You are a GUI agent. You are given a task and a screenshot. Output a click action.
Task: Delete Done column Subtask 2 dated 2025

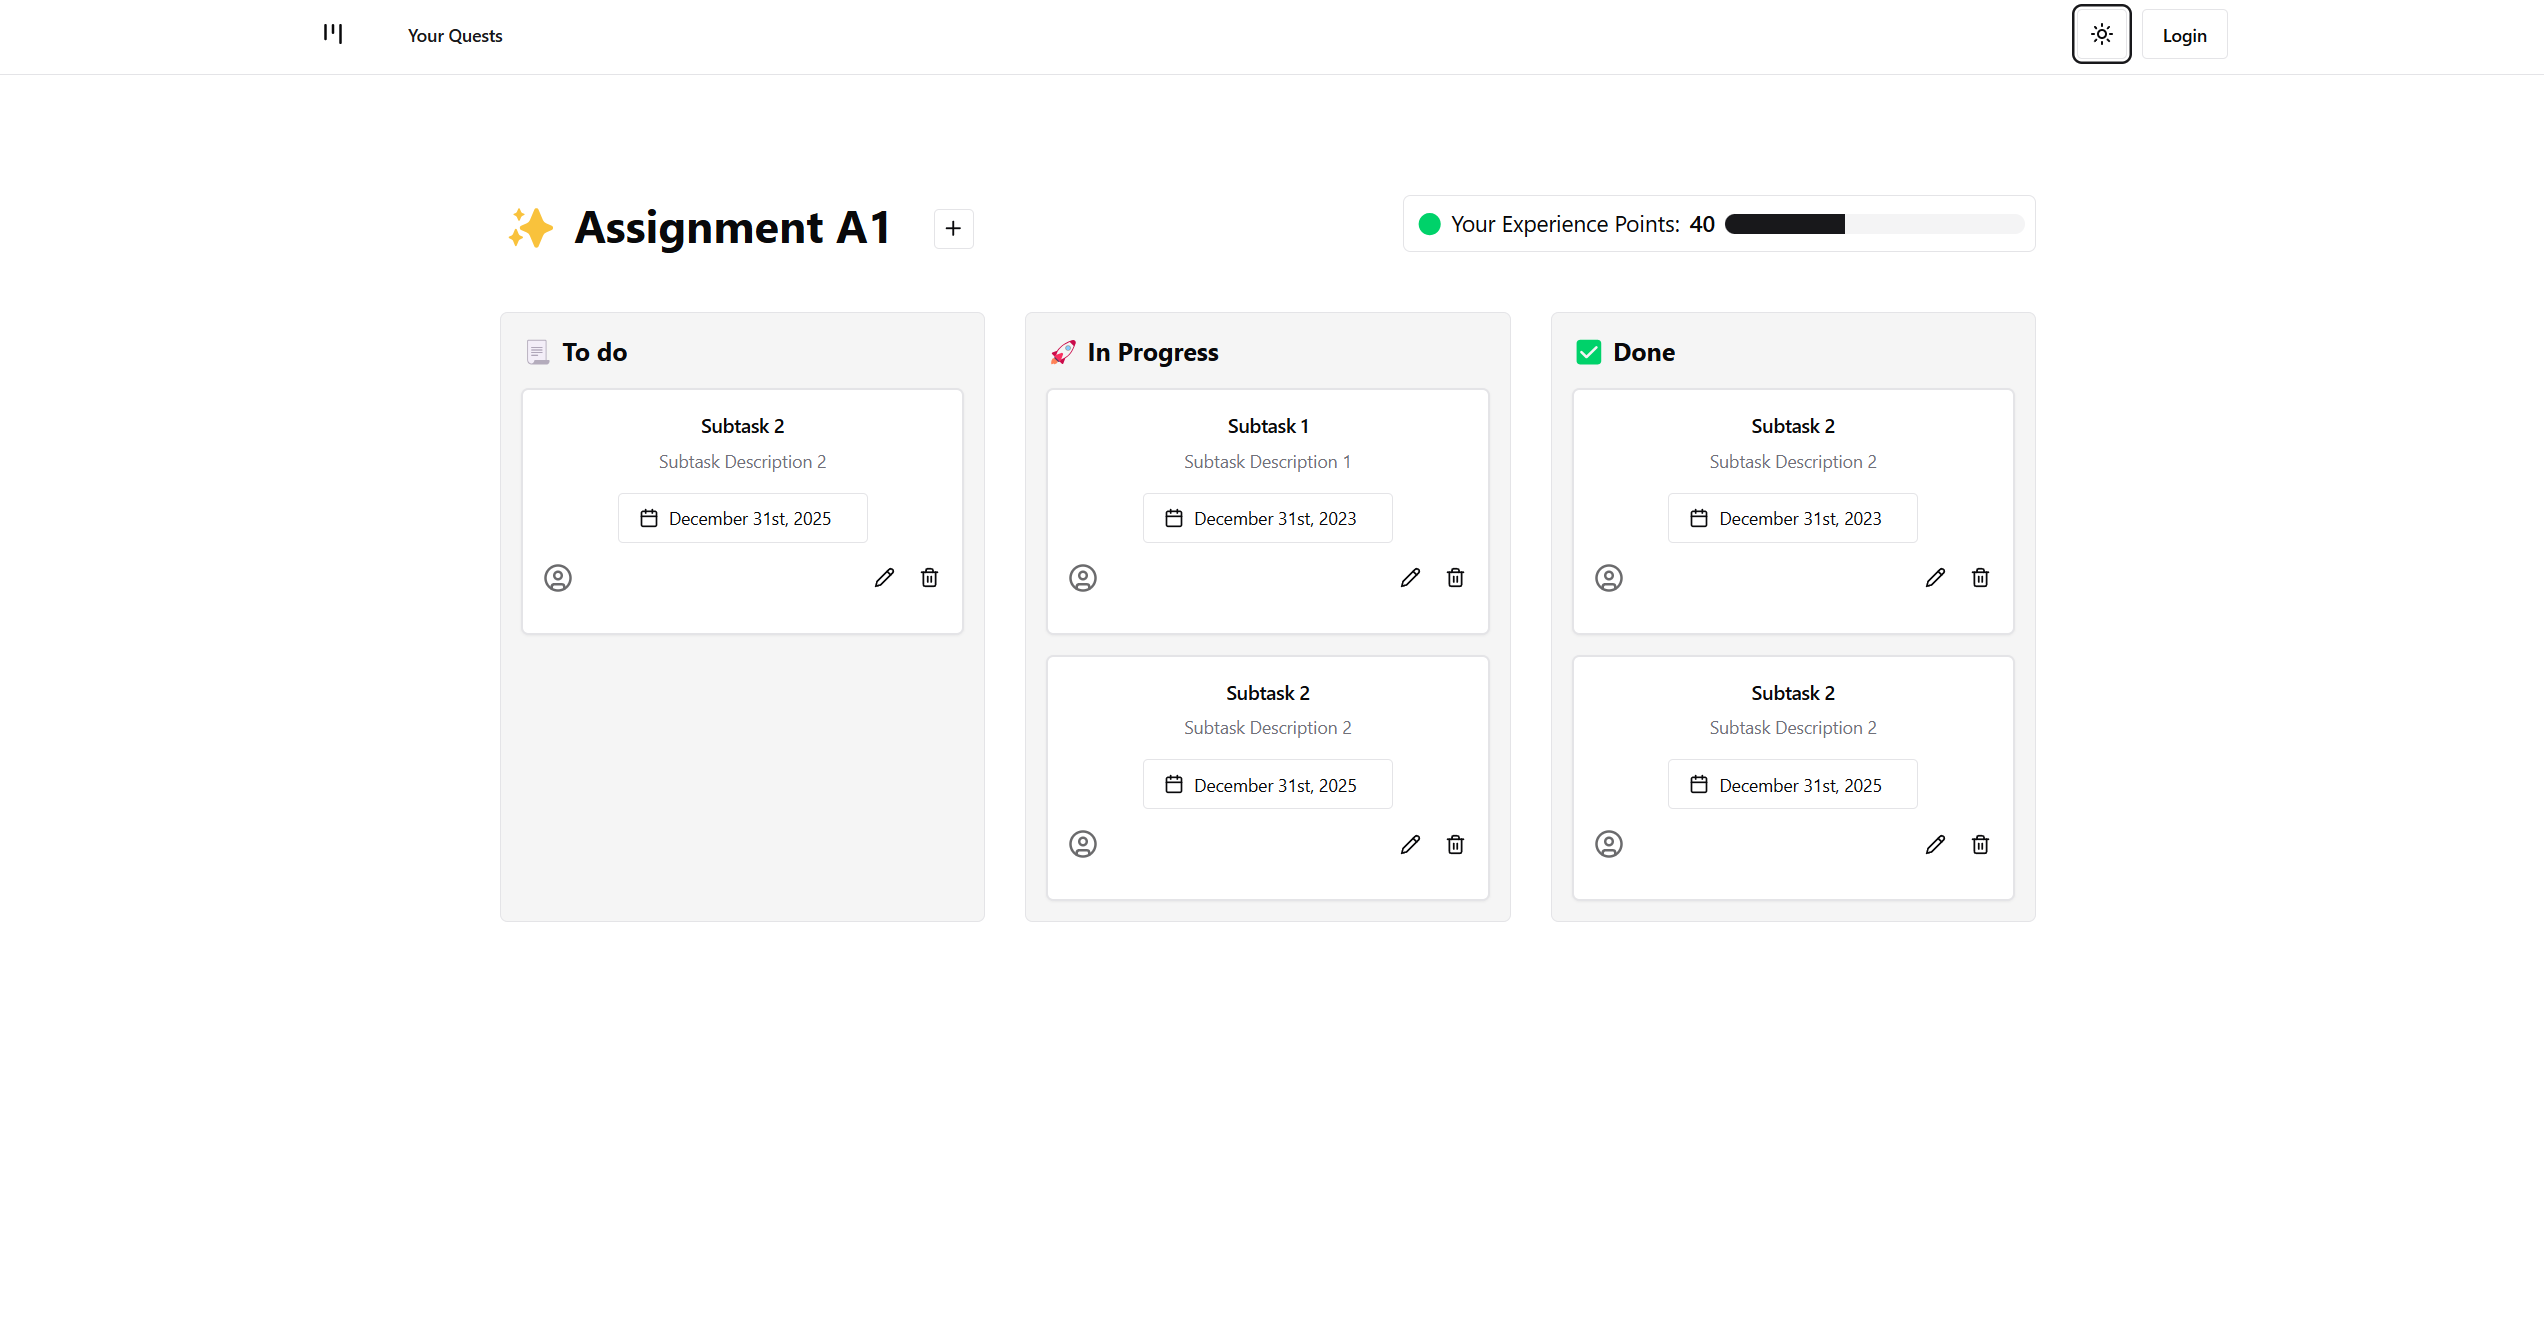(x=1980, y=845)
